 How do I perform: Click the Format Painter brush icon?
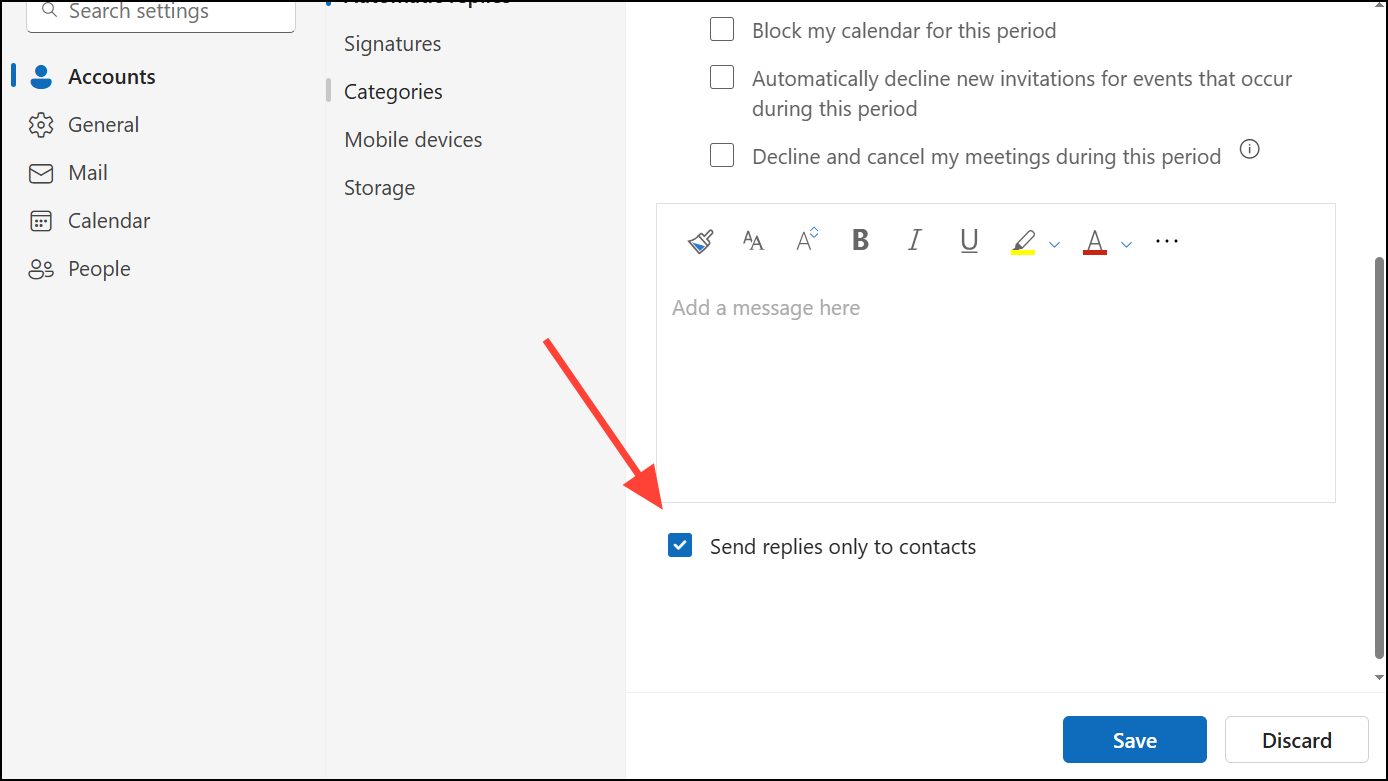point(701,241)
